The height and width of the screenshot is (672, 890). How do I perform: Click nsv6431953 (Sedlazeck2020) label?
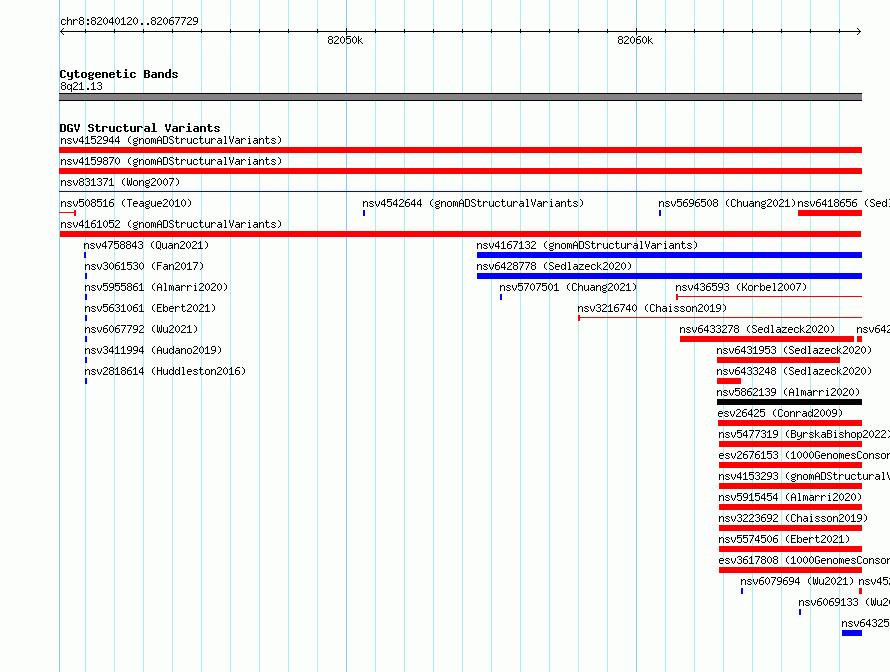click(794, 350)
